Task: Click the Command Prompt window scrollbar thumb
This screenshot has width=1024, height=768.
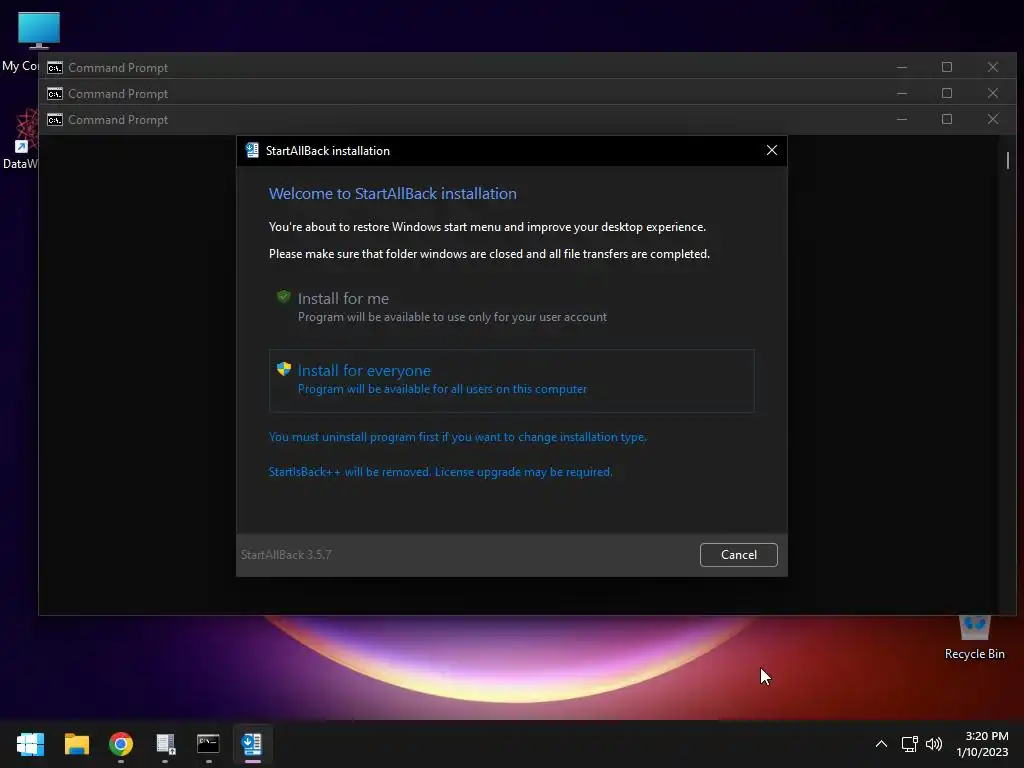Action: click(x=1008, y=160)
